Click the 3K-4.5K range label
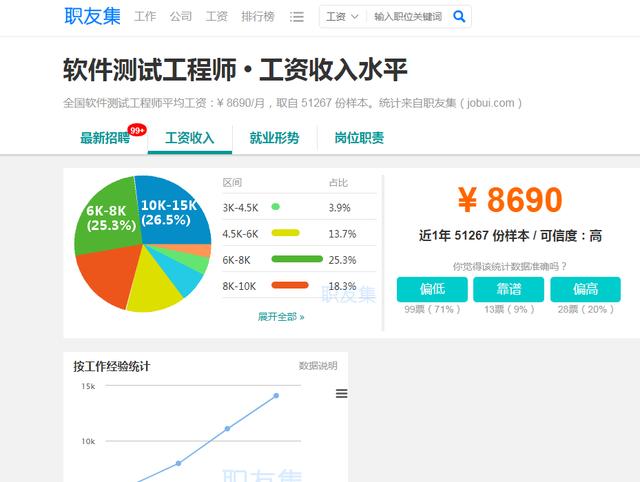 240,208
